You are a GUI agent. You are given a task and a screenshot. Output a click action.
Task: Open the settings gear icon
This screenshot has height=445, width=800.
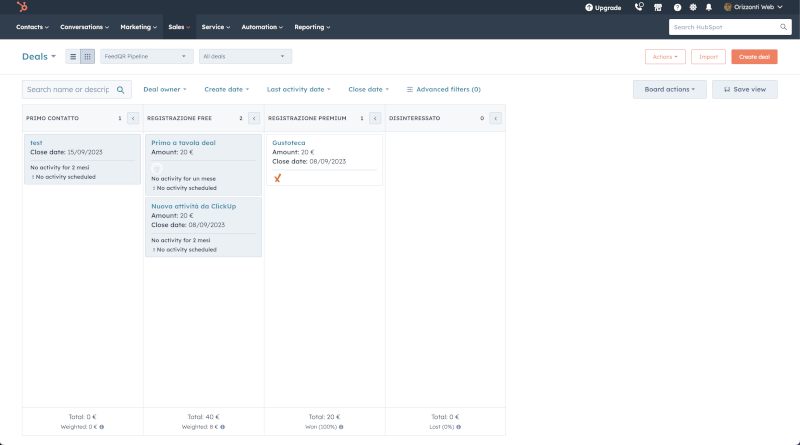pos(693,7)
